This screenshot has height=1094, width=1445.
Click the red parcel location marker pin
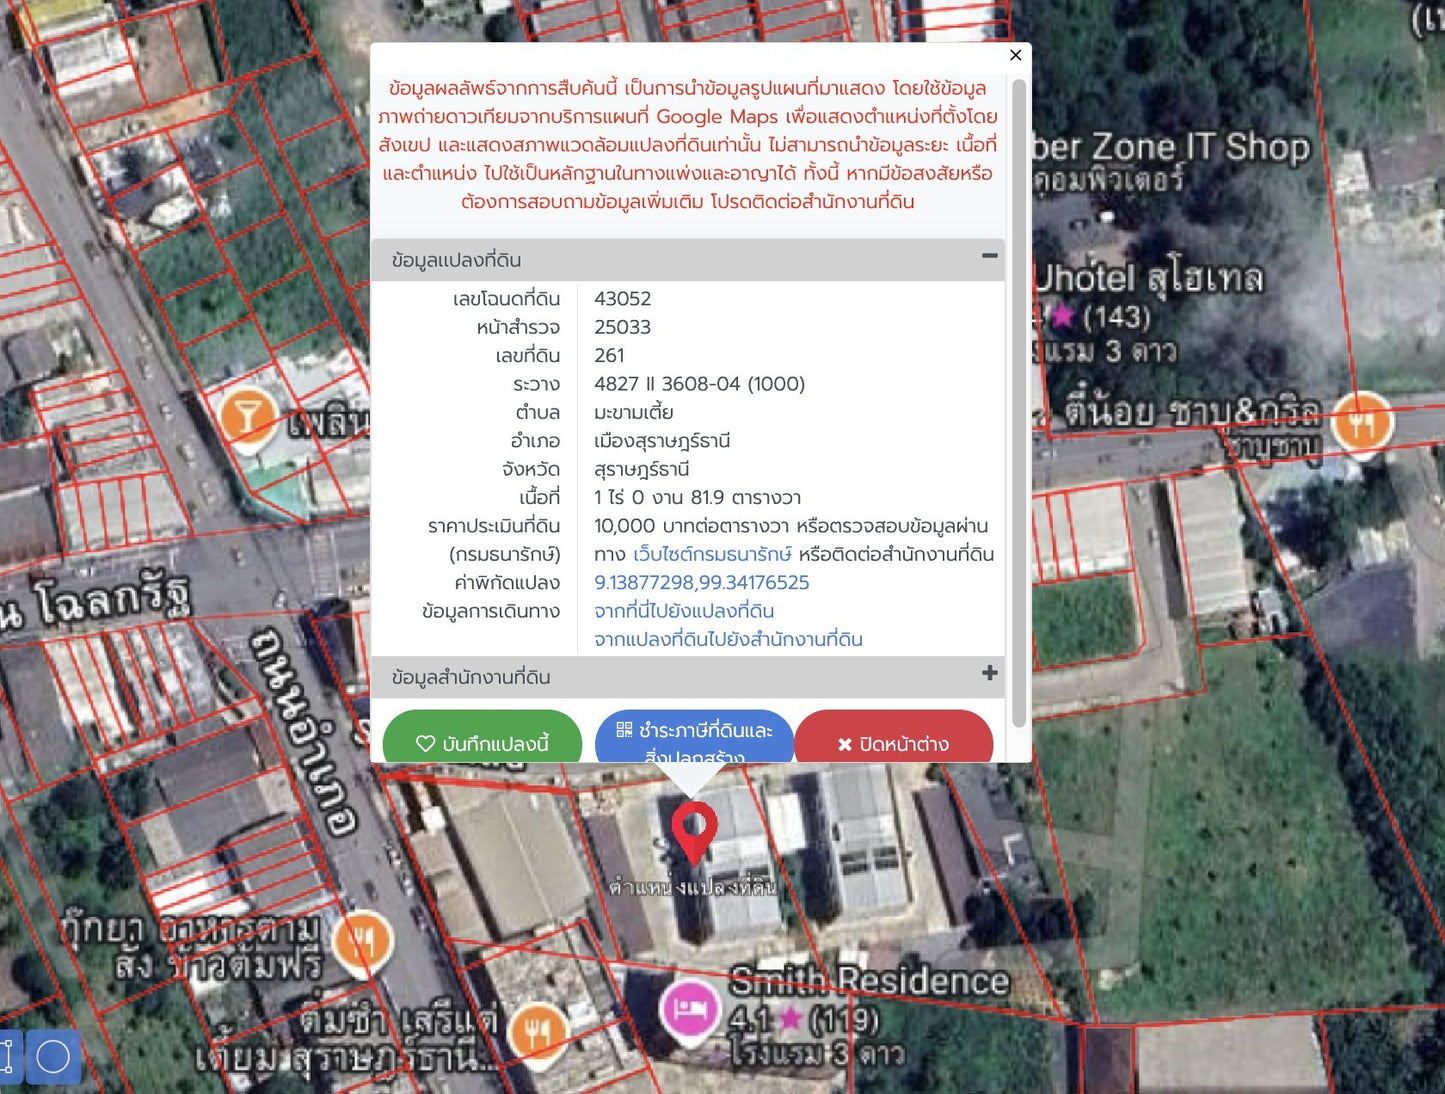[696, 828]
